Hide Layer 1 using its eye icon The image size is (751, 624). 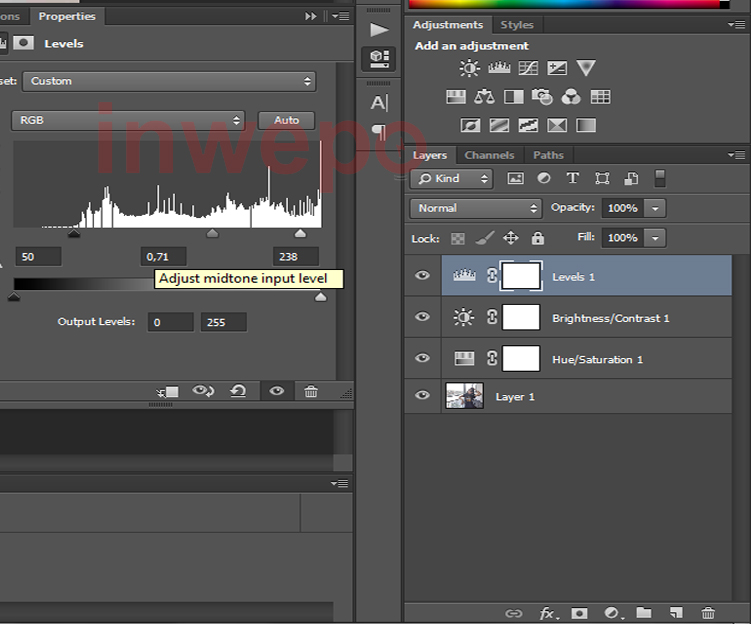click(x=423, y=397)
